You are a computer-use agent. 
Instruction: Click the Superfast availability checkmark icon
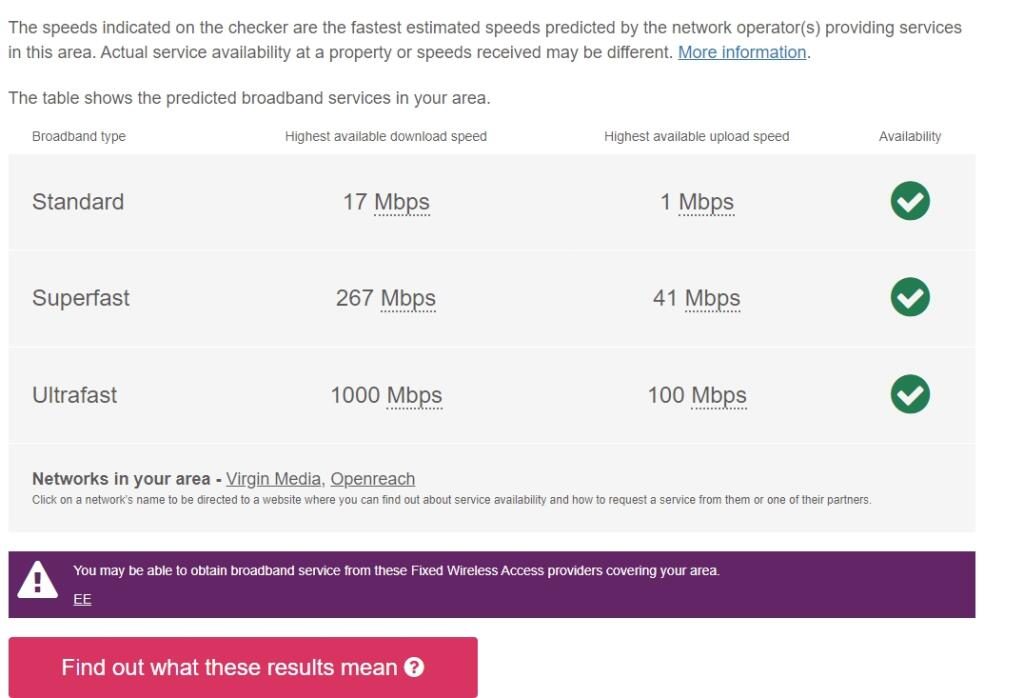pos(910,297)
